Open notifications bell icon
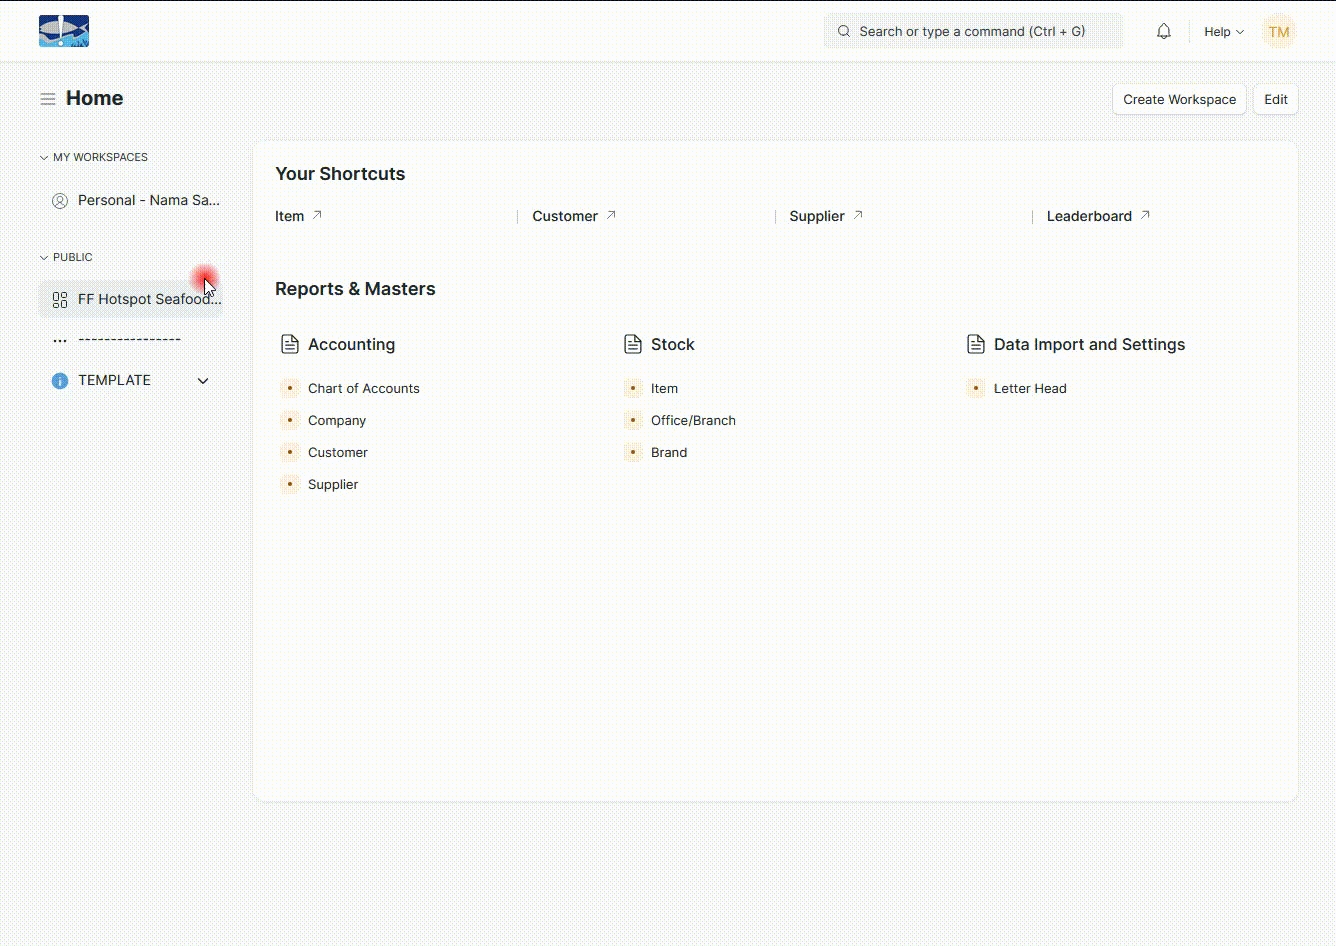 [x=1163, y=32]
